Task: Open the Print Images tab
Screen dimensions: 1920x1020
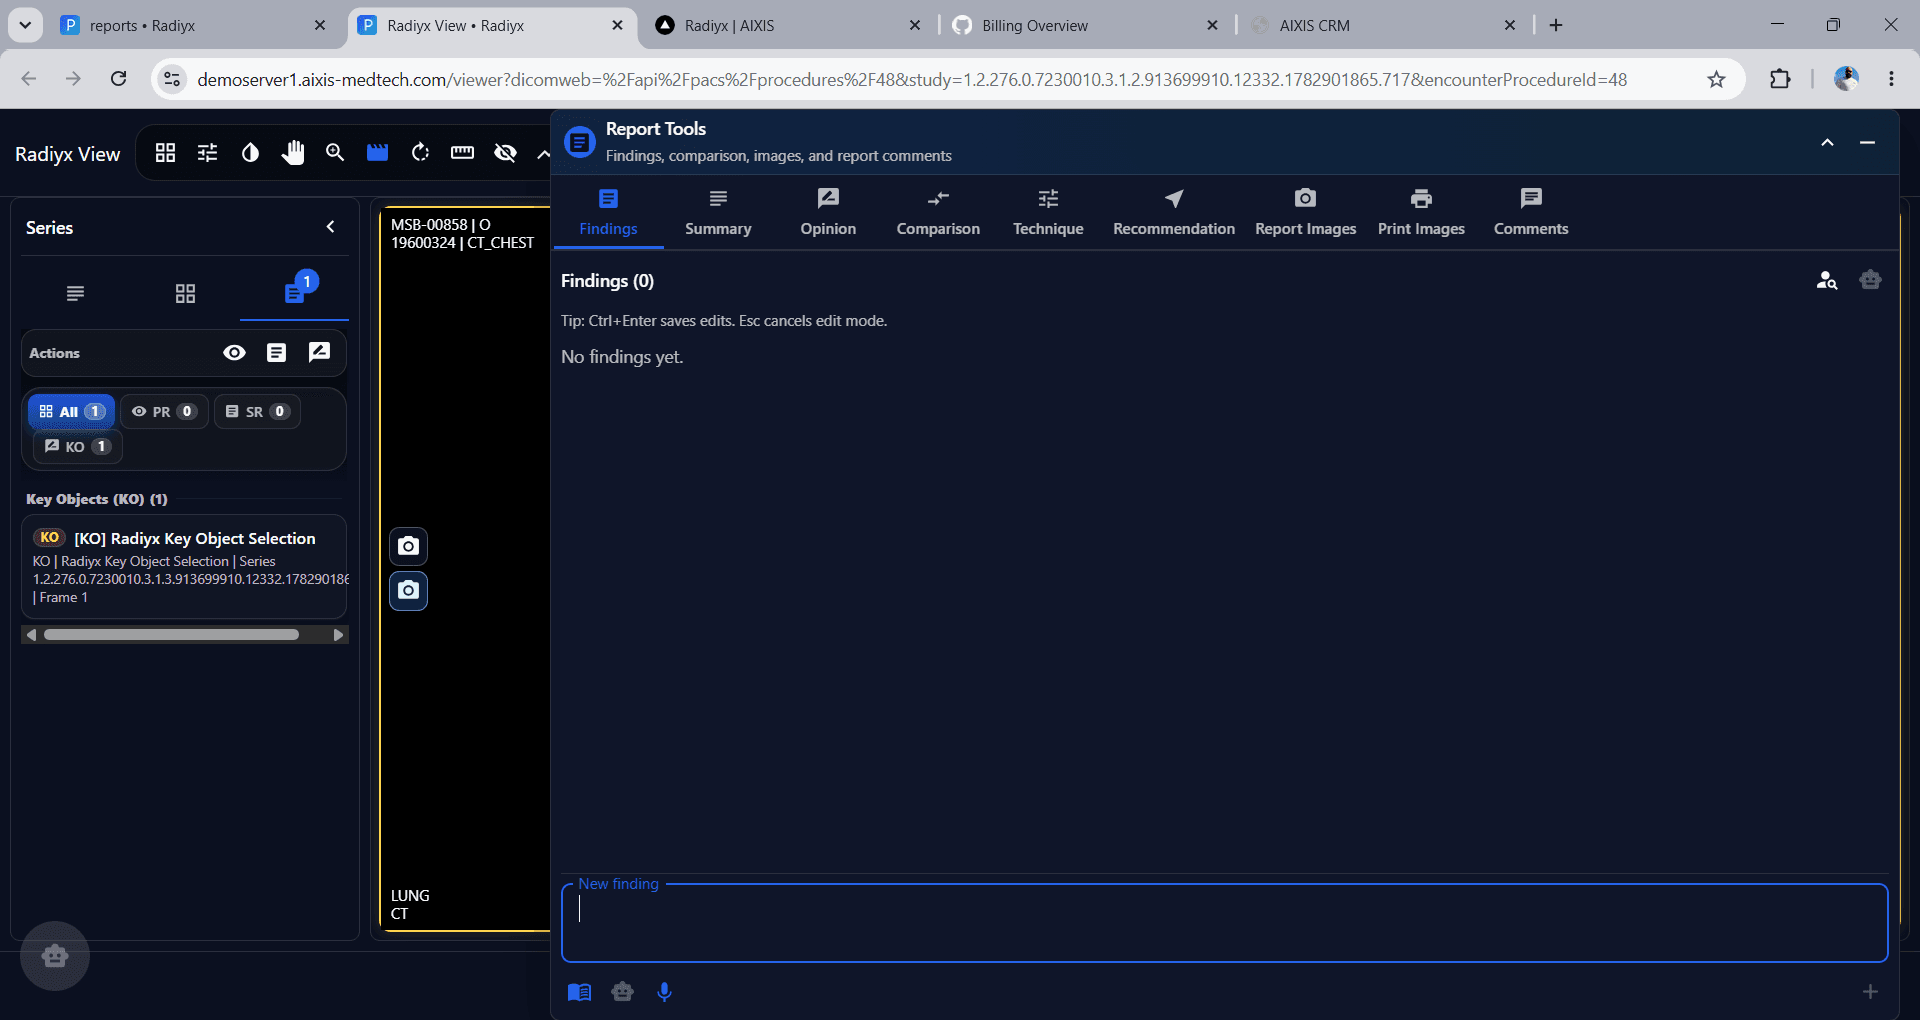Action: [x=1421, y=213]
